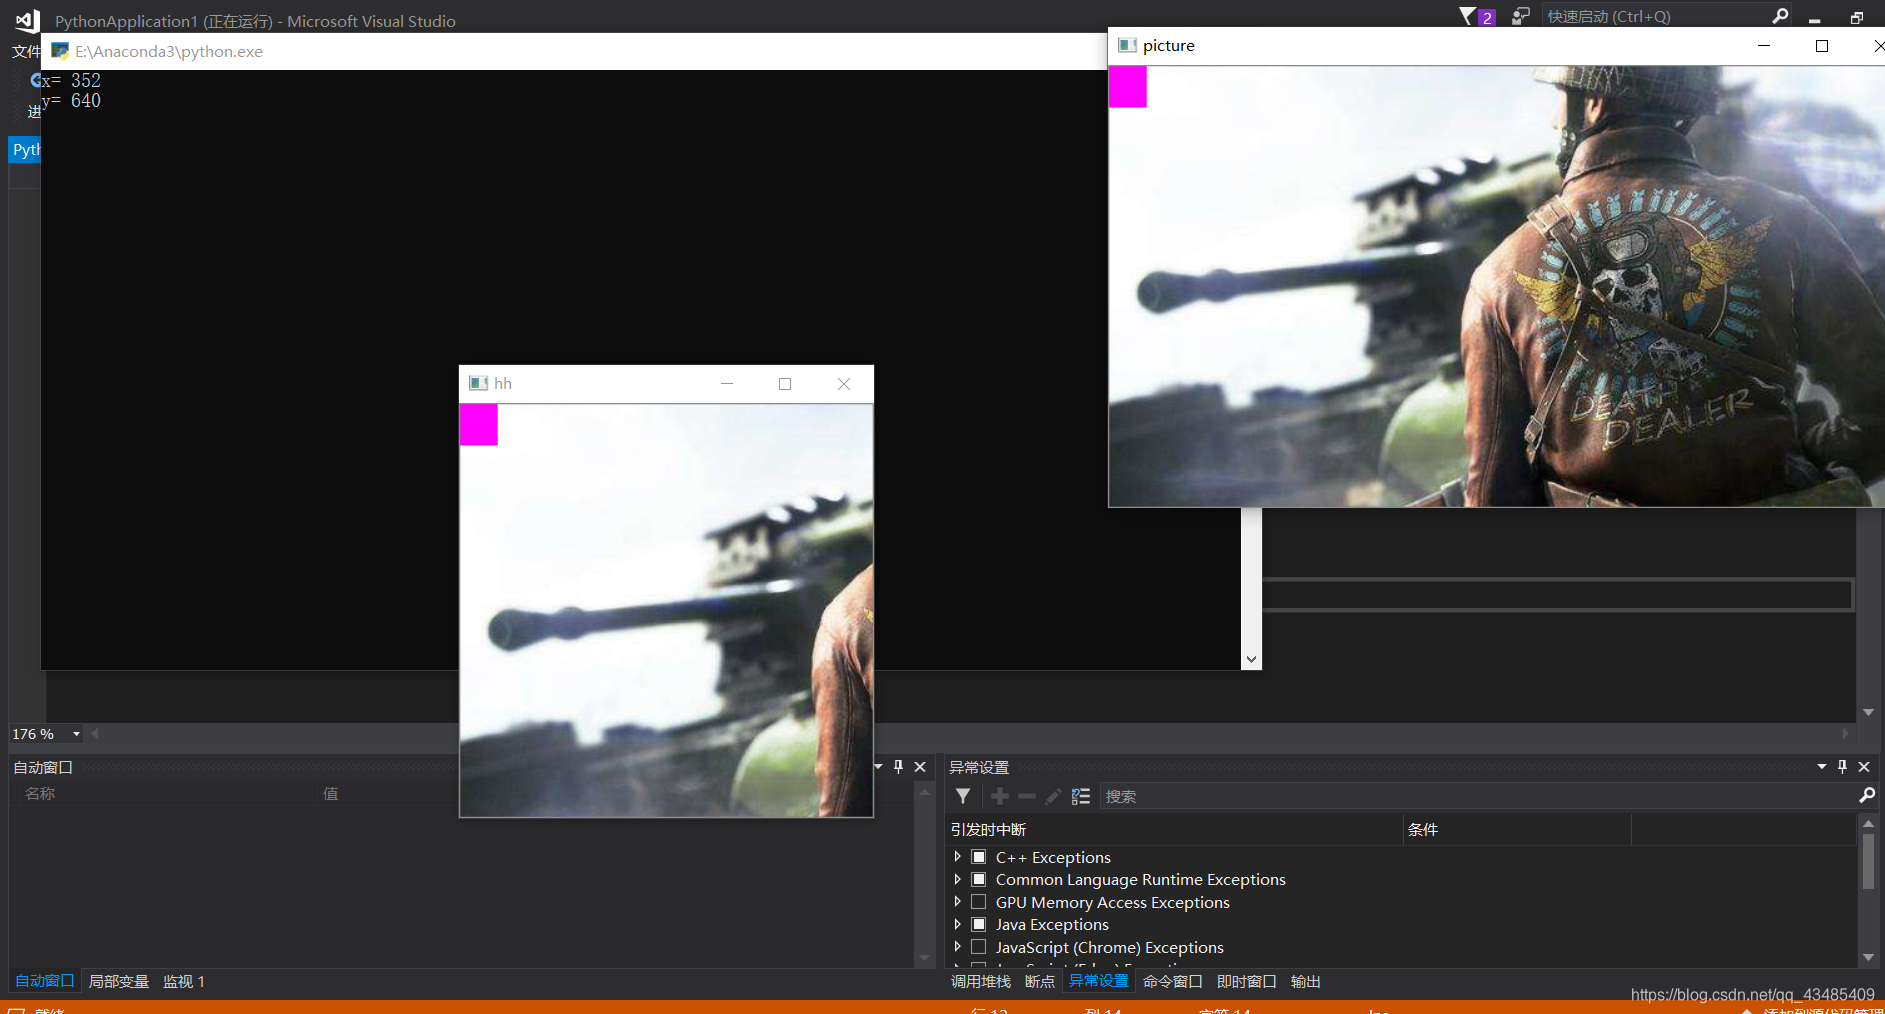Select the Java Exceptions row text
1885x1014 pixels.
coord(1052,924)
